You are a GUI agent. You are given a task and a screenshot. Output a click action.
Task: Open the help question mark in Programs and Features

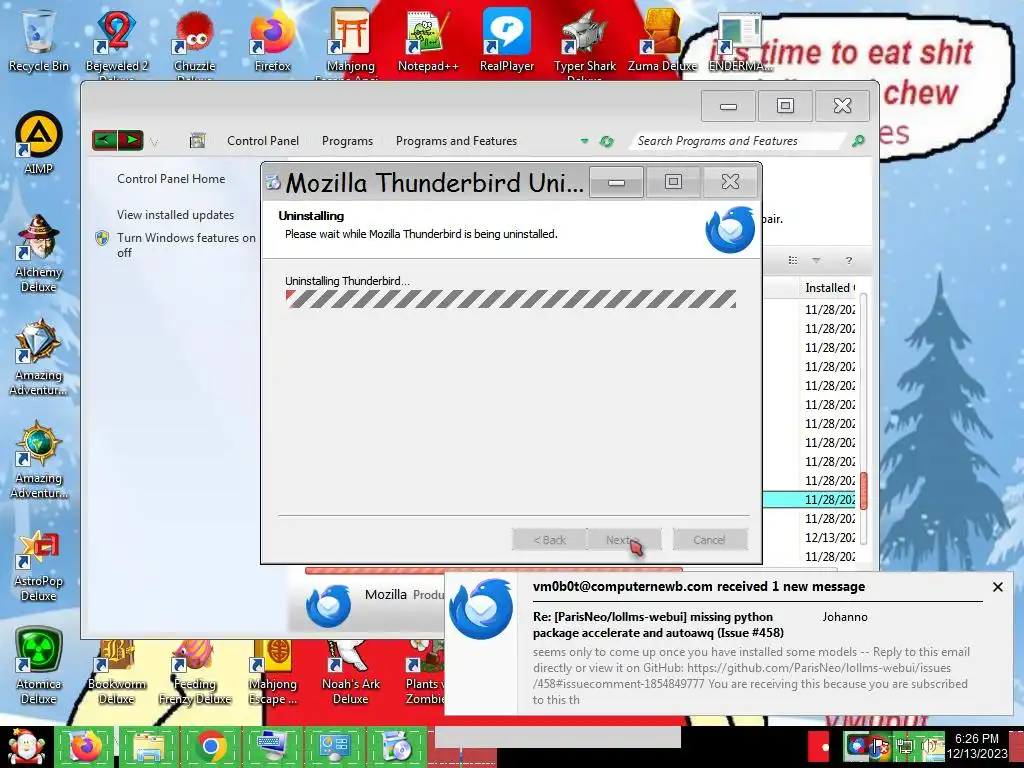tap(848, 261)
